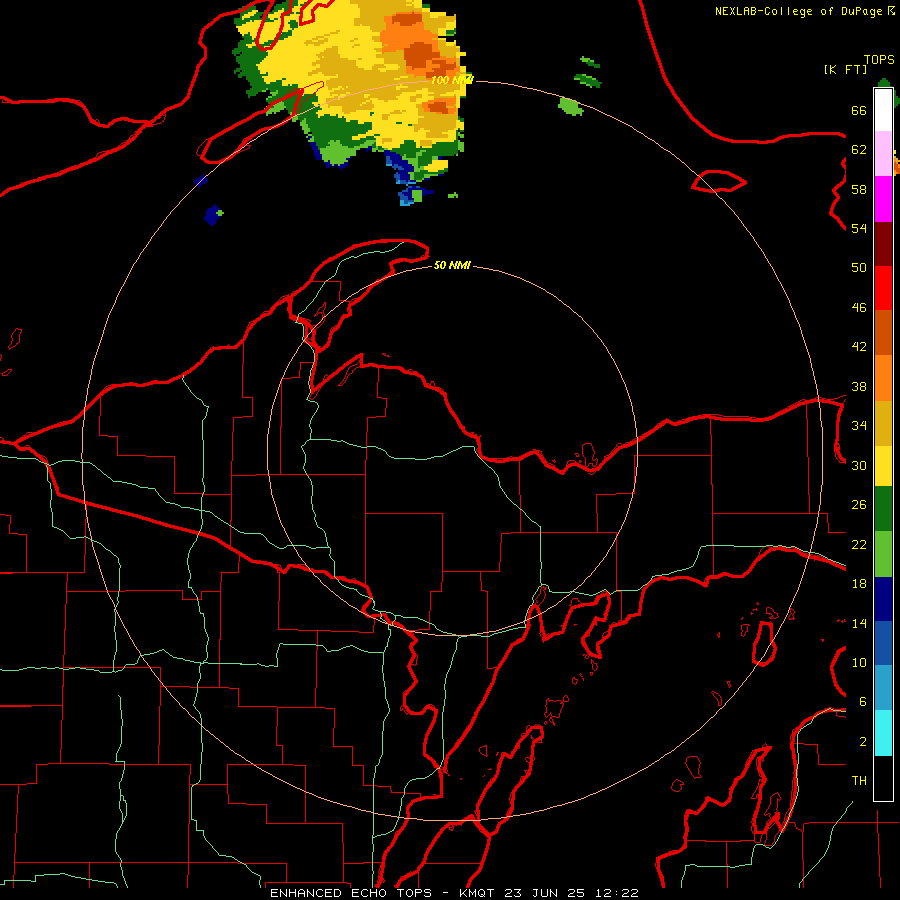
Task: Click the dark green 22-26 legend swatch
Action: coord(883,509)
